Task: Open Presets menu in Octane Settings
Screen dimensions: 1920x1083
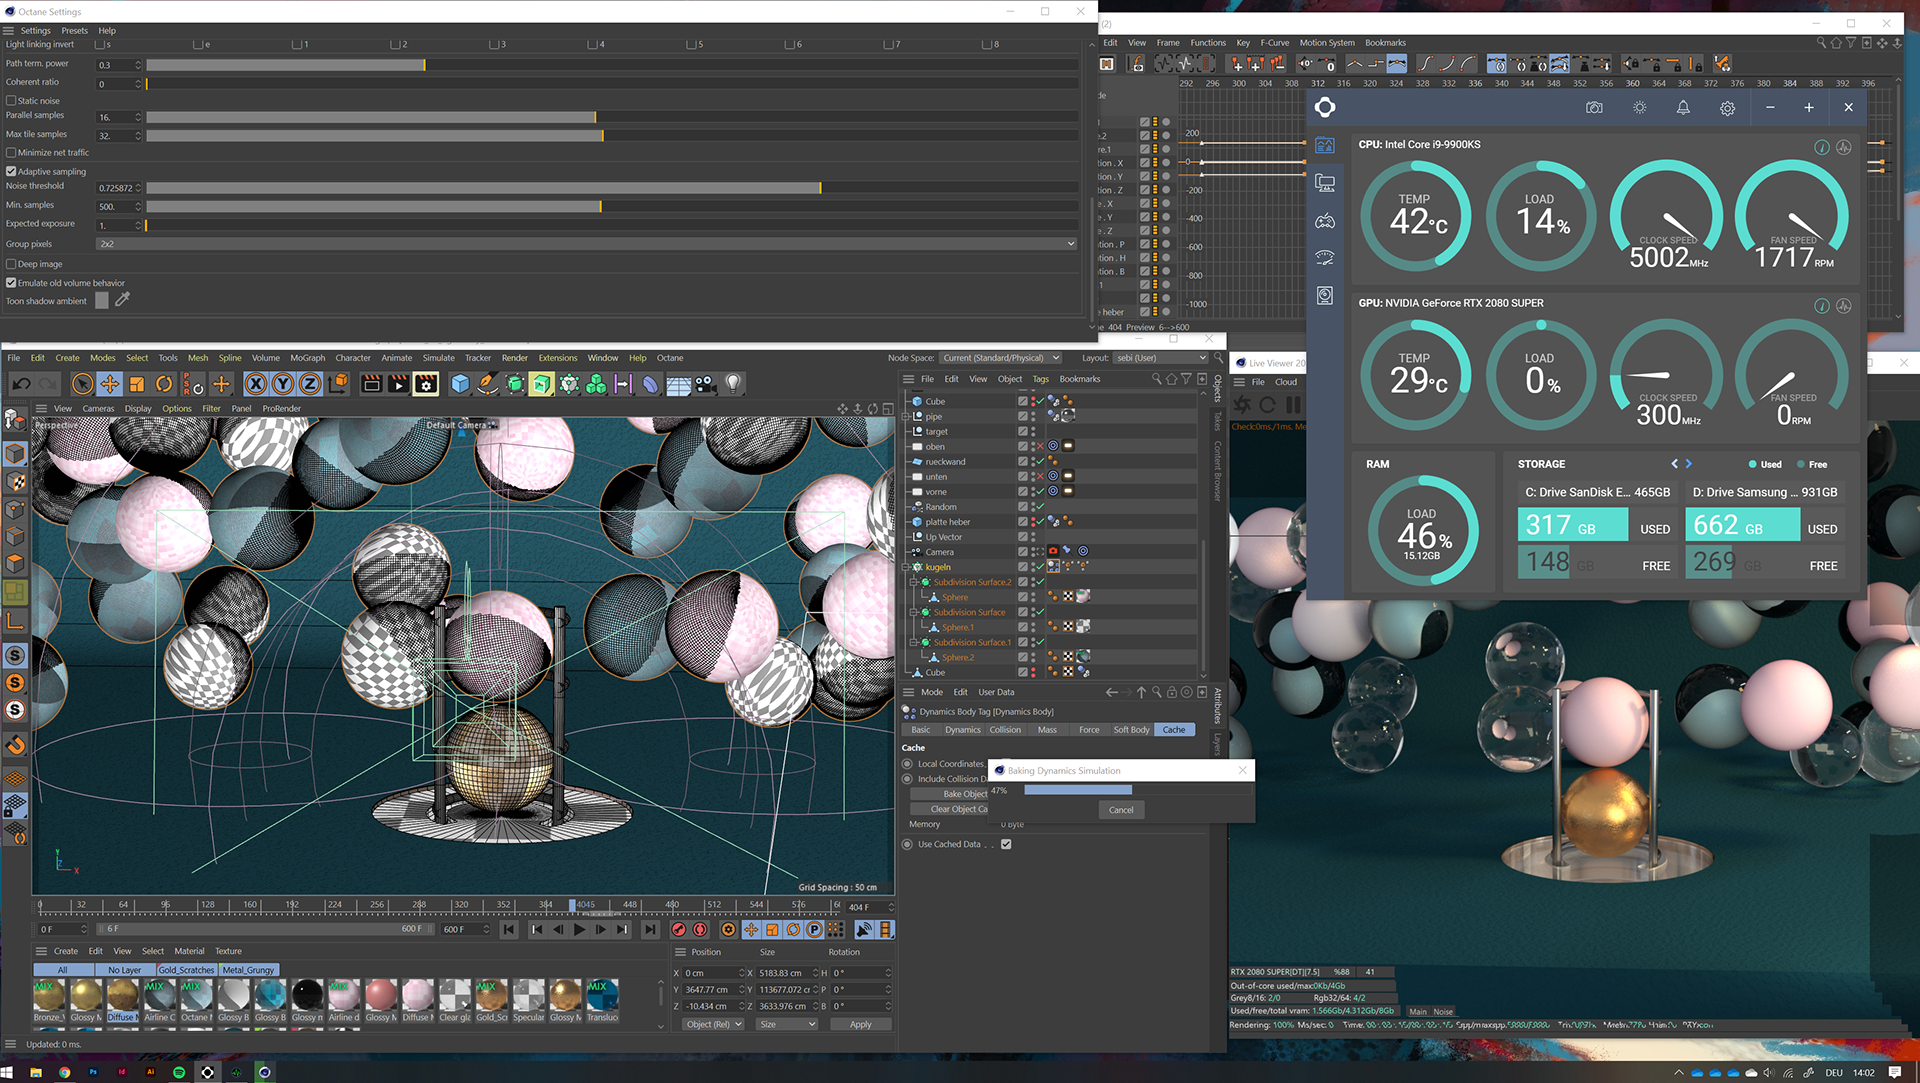Action: tap(74, 31)
